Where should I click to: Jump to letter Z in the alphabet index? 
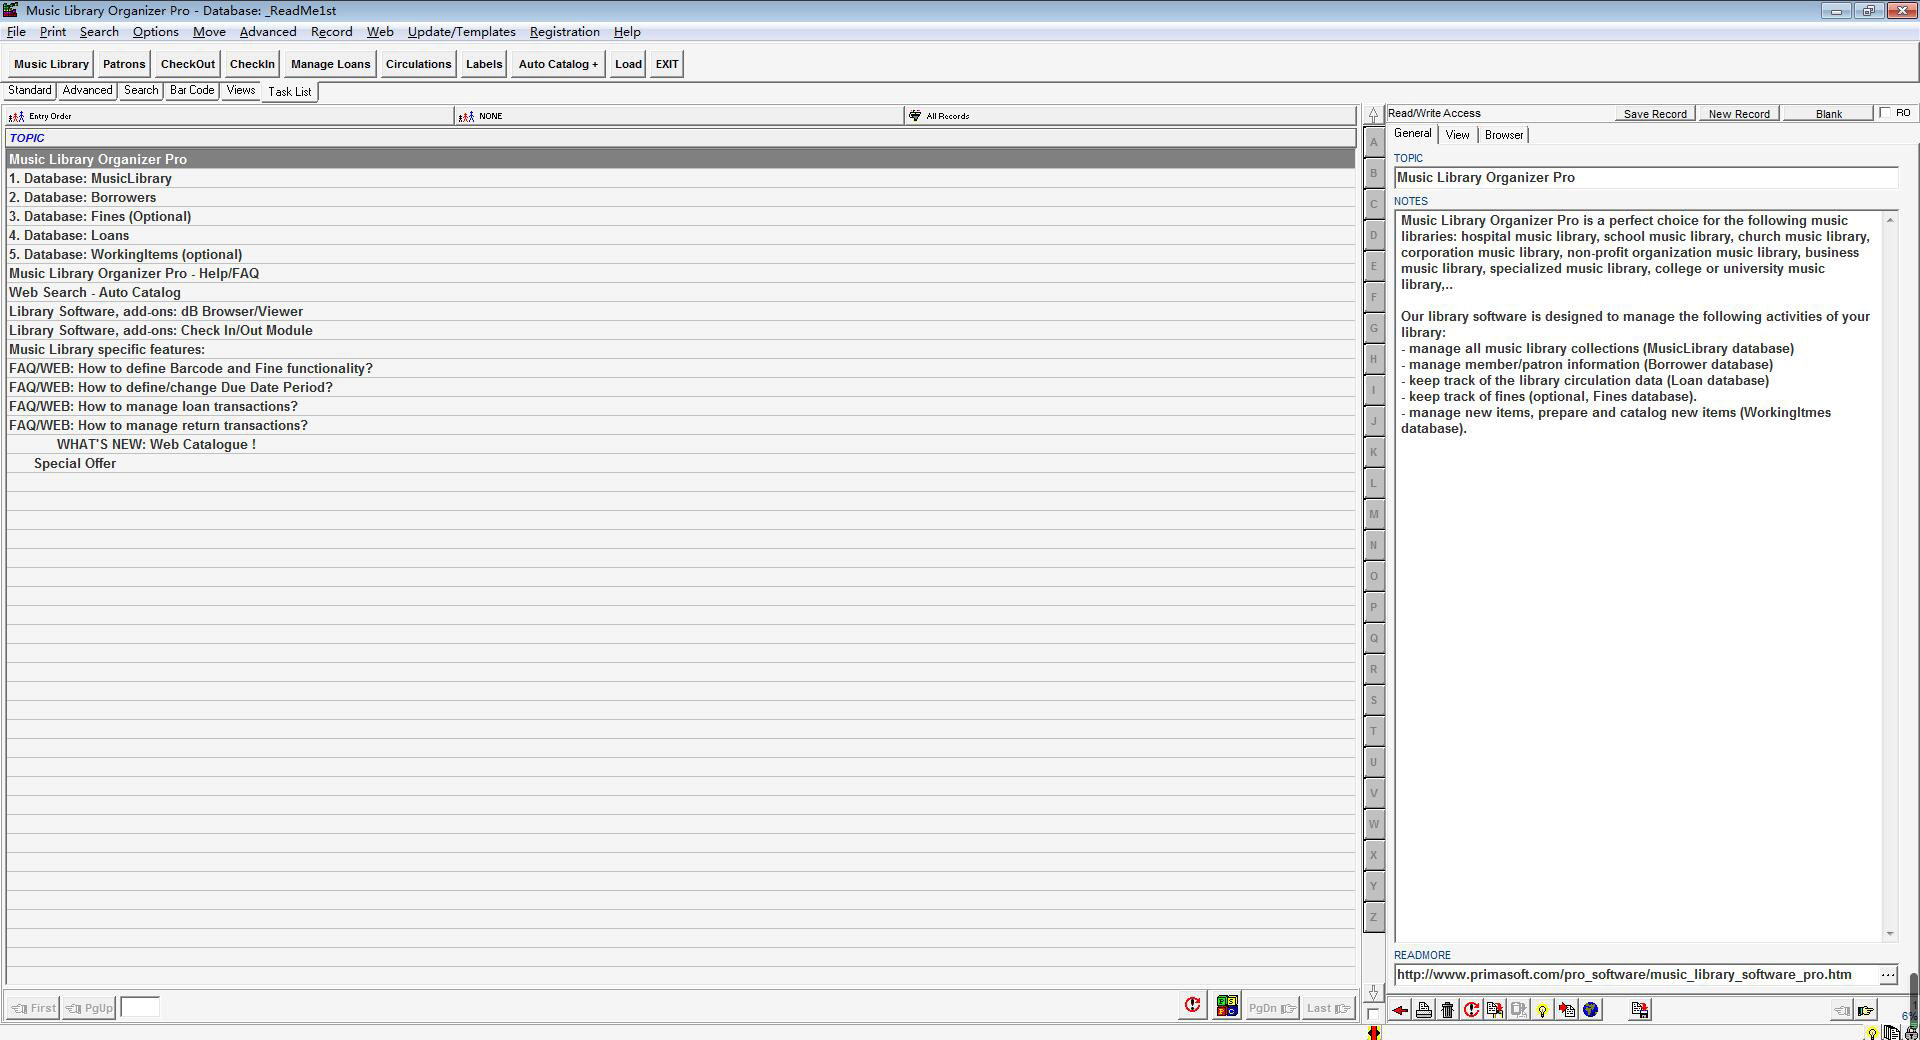[x=1374, y=917]
